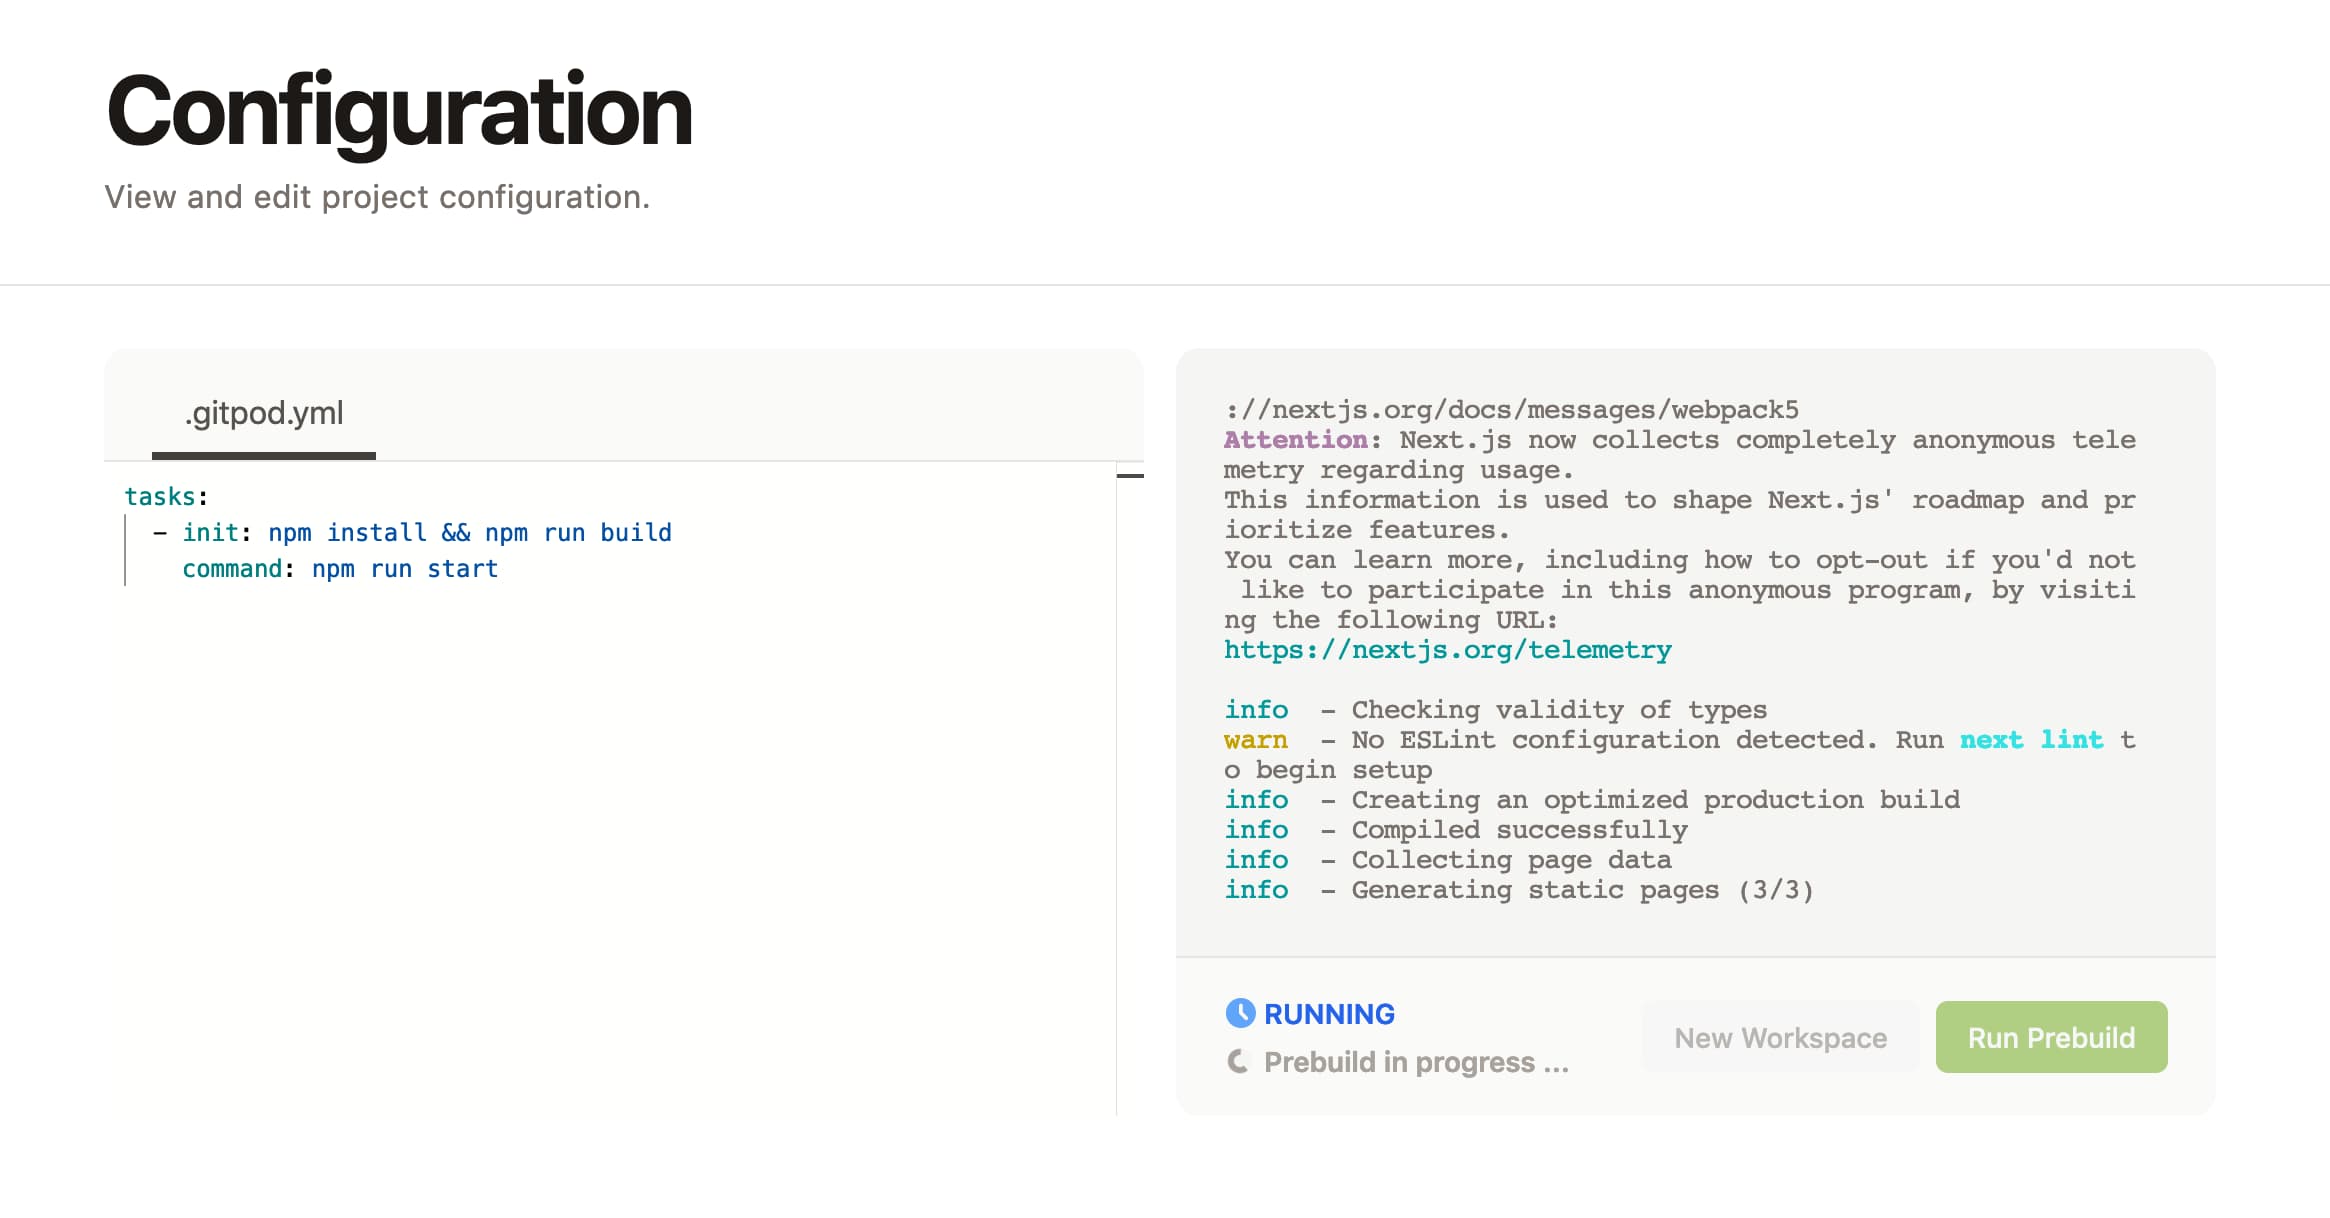This screenshot has height=1218, width=2330.
Task: Click the purple 'Attention' log label
Action: (1295, 440)
